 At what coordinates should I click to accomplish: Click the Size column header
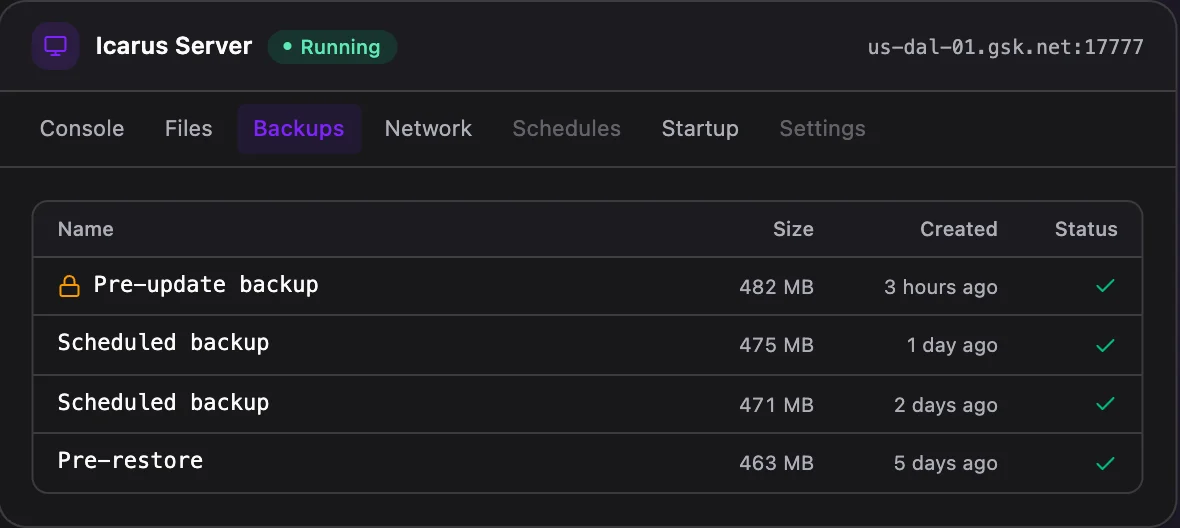(x=793, y=229)
